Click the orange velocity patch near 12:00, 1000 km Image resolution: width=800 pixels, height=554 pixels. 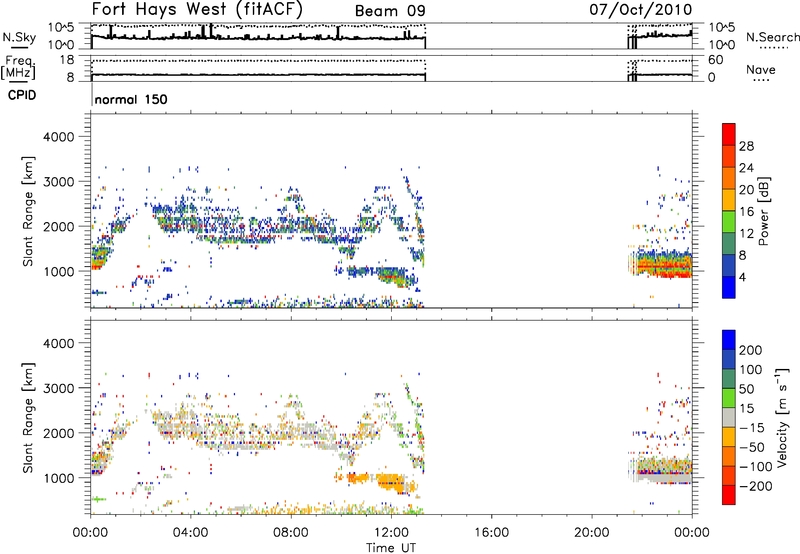(x=391, y=481)
